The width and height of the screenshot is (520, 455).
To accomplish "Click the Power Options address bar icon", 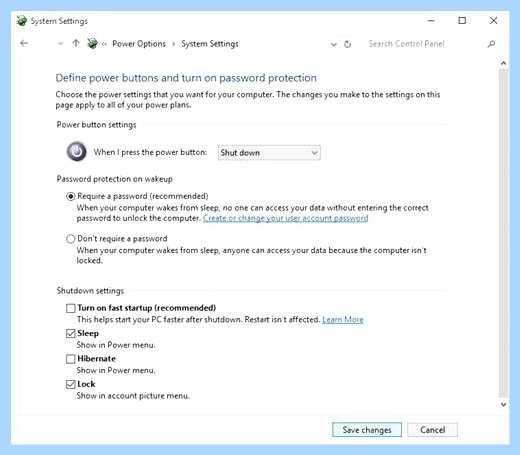I will click(x=92, y=43).
